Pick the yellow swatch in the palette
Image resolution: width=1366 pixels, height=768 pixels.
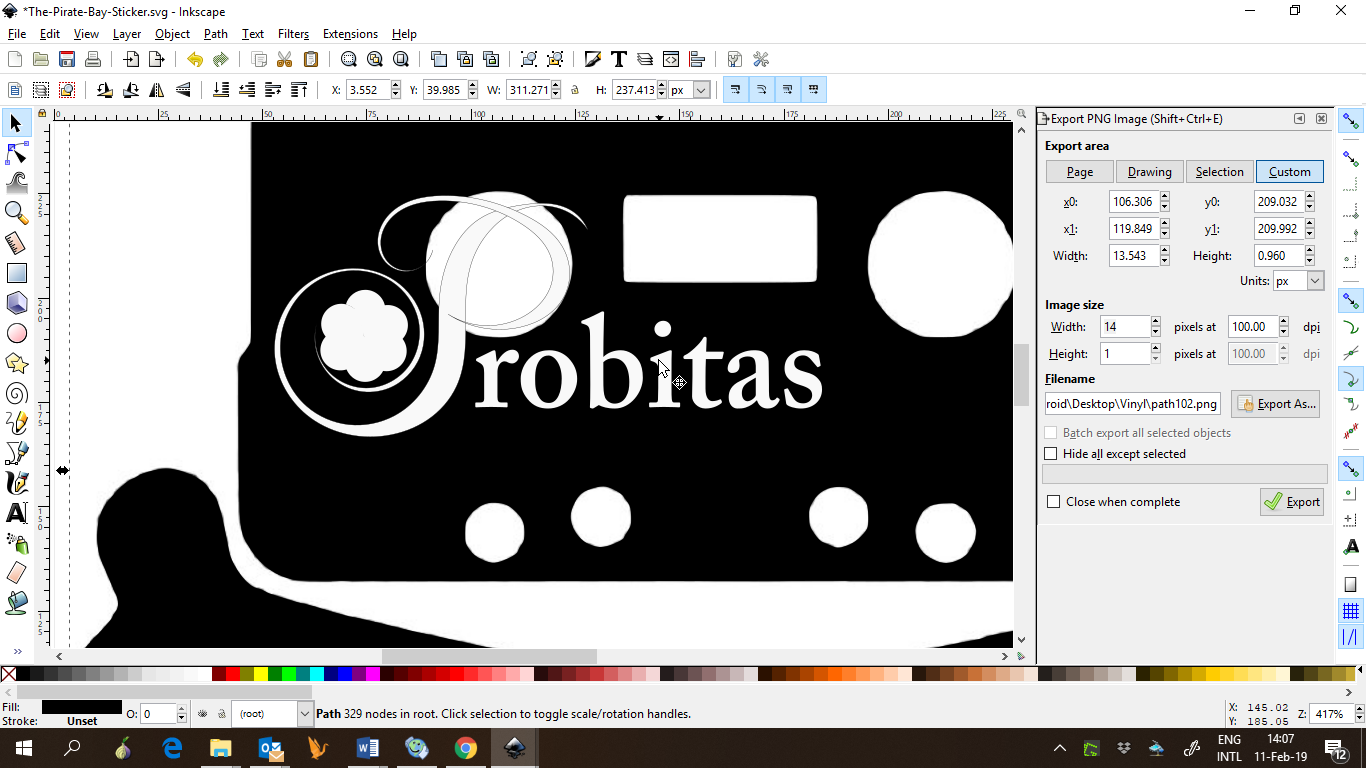point(261,674)
